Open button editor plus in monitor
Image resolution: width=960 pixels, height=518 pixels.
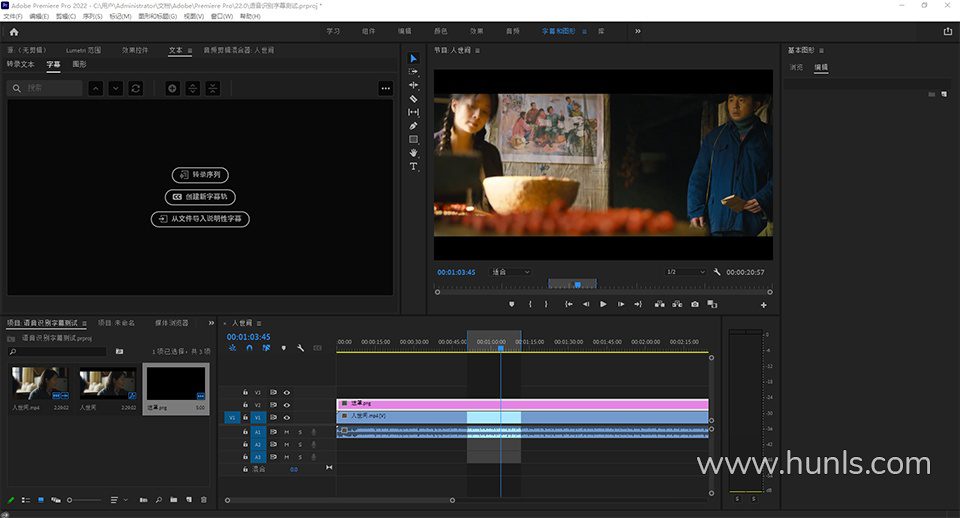click(x=763, y=305)
